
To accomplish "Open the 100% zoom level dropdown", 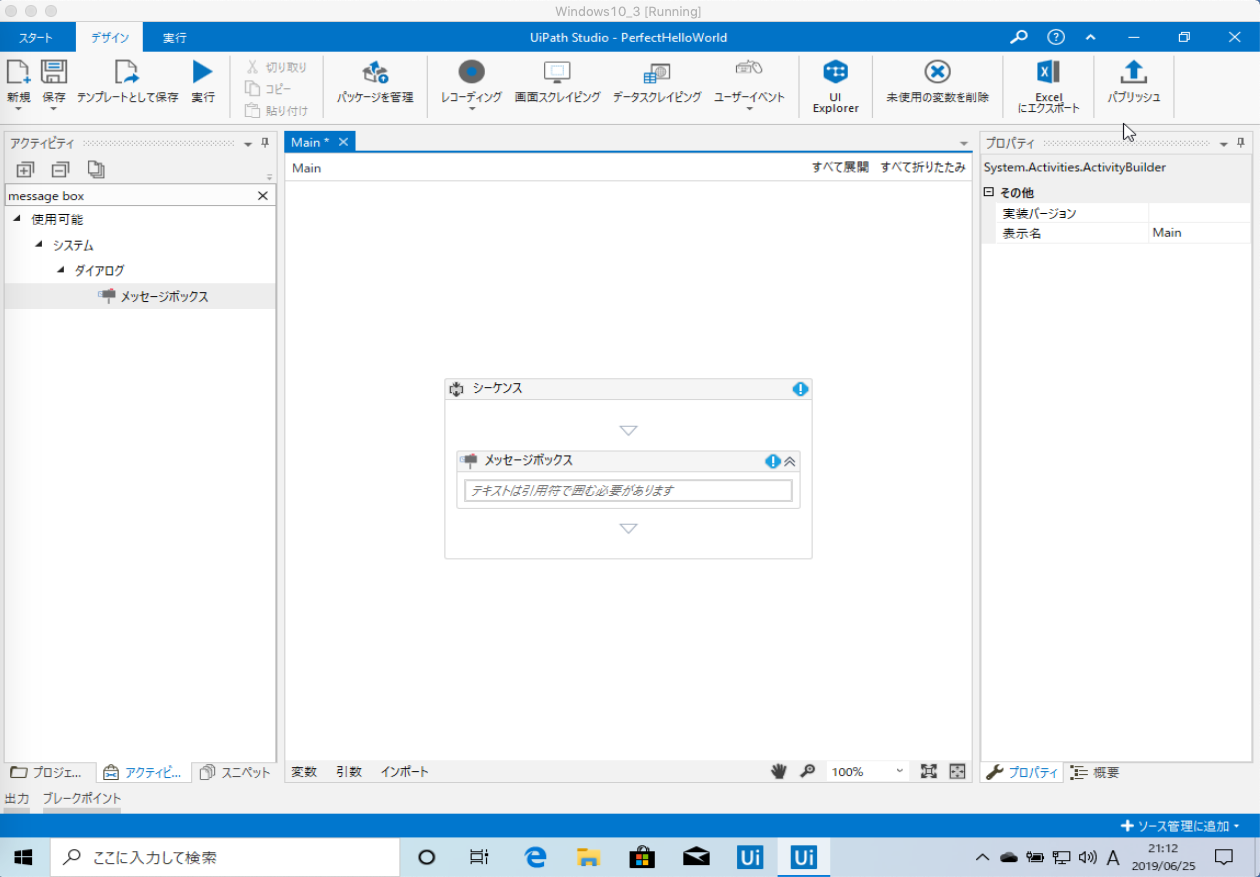I will click(x=899, y=771).
